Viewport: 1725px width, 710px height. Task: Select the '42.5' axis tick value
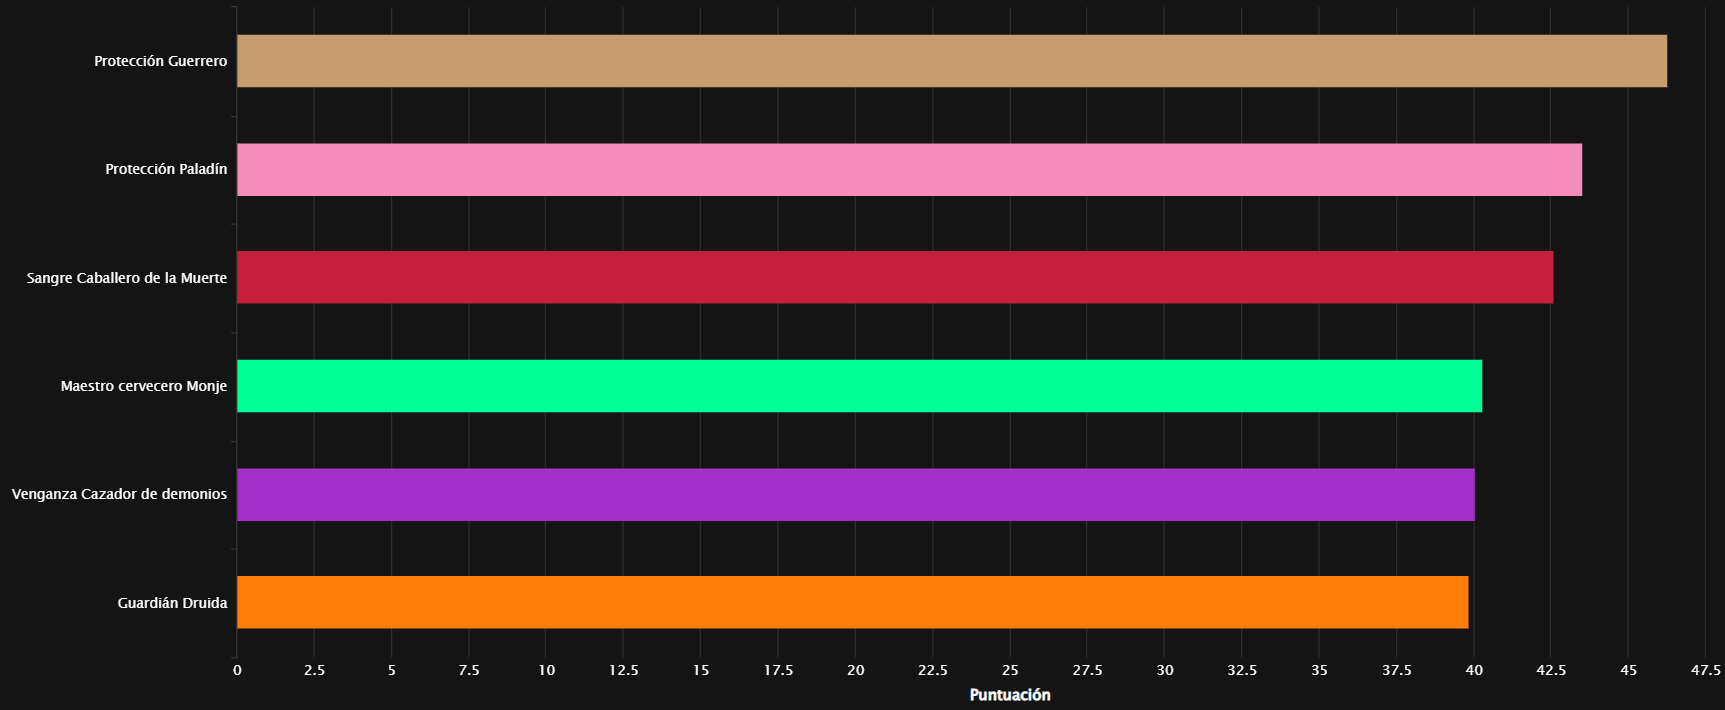click(1551, 670)
